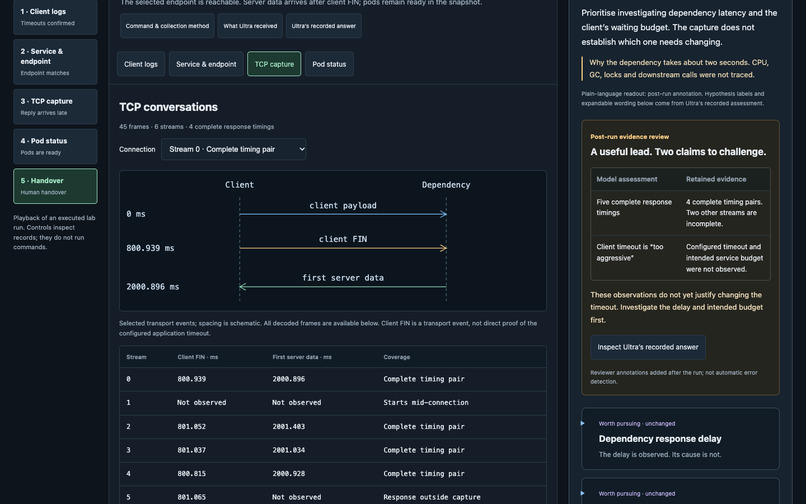Switch to TCP capture evidence tab

[274, 64]
